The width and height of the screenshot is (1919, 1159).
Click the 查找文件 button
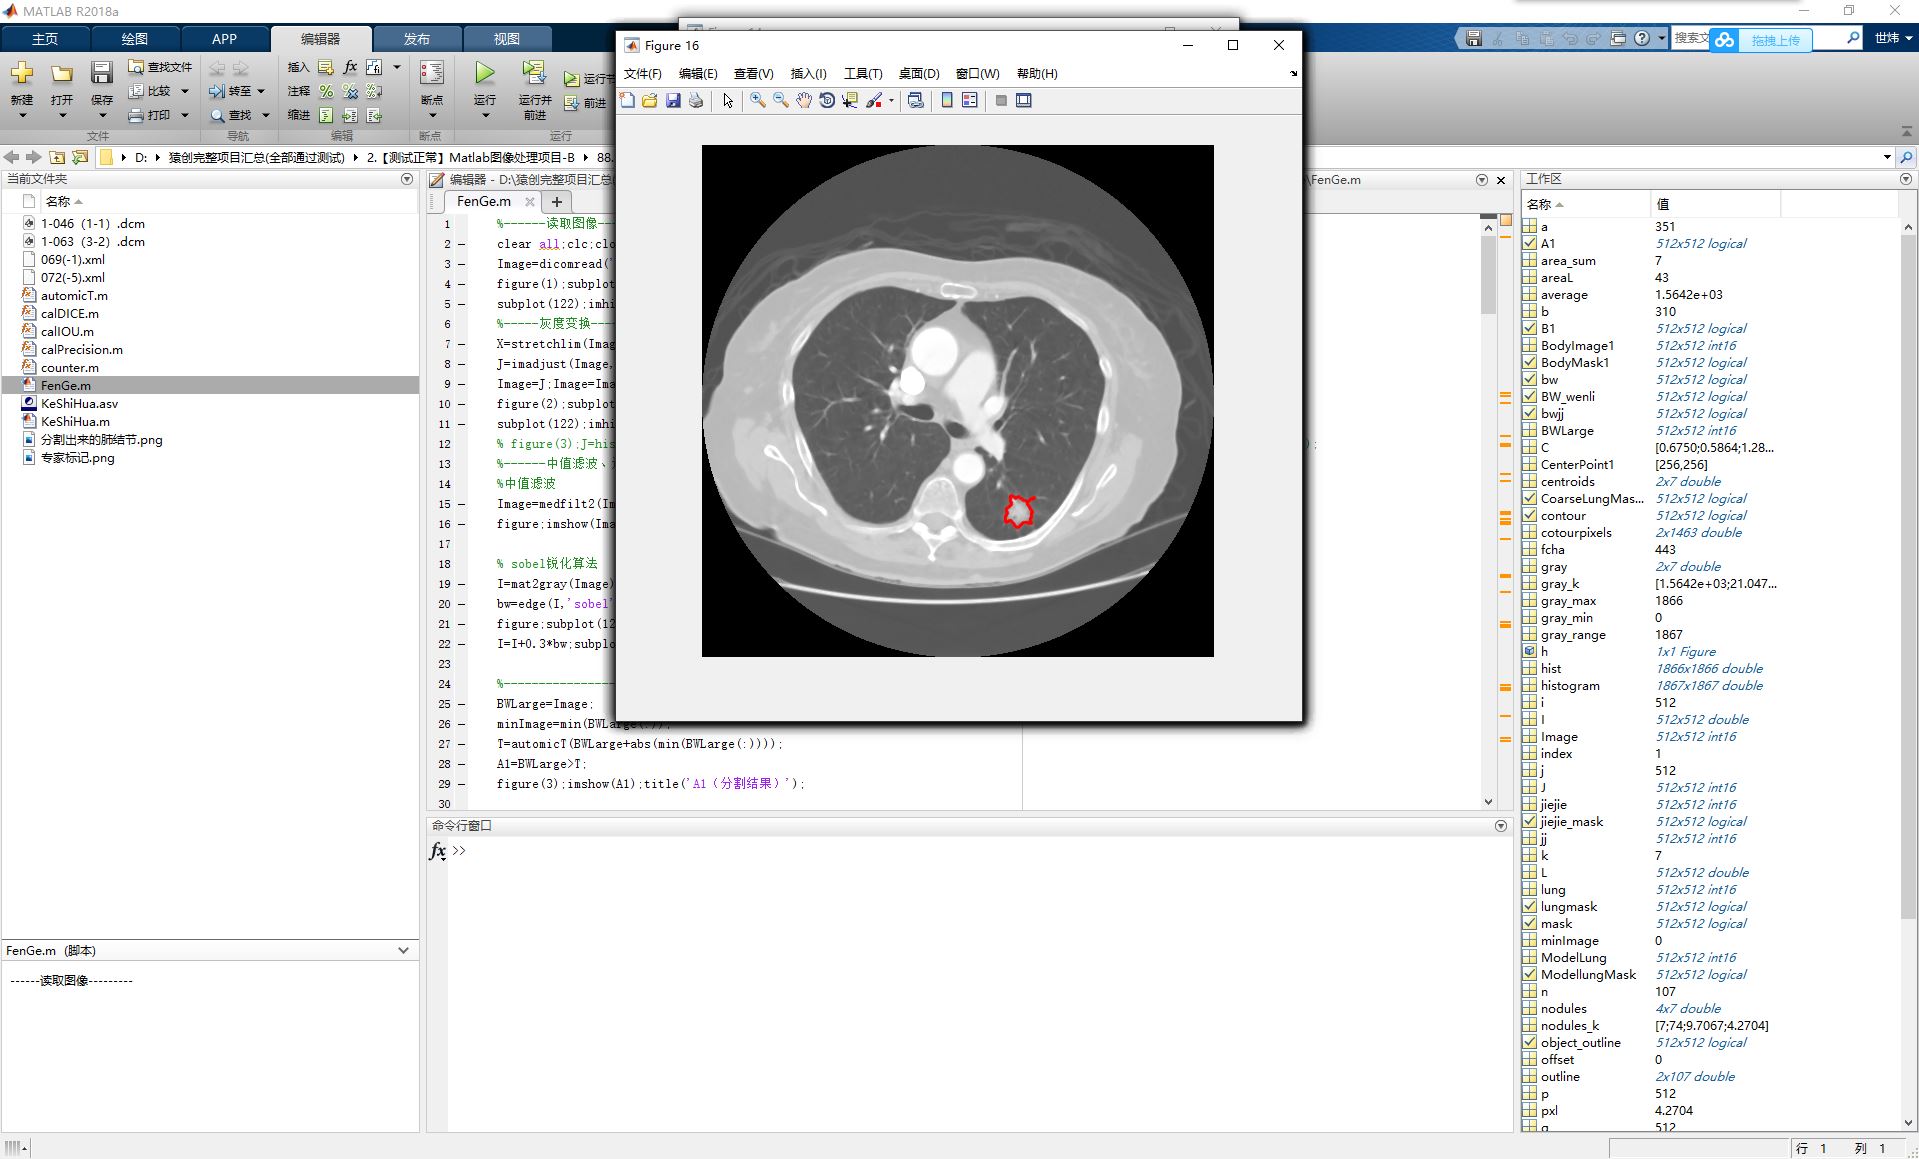(x=160, y=67)
